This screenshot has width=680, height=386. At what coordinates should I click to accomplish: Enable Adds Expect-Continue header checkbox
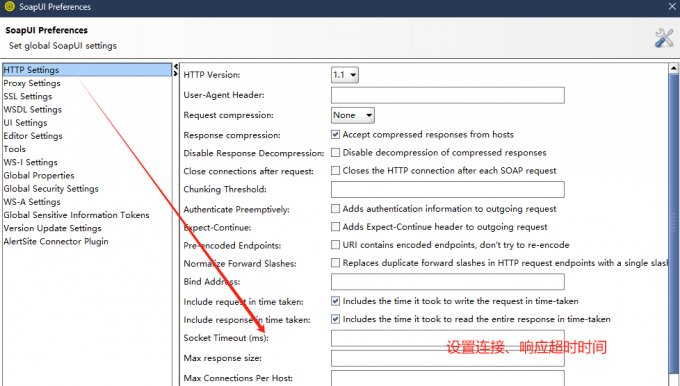tap(335, 227)
